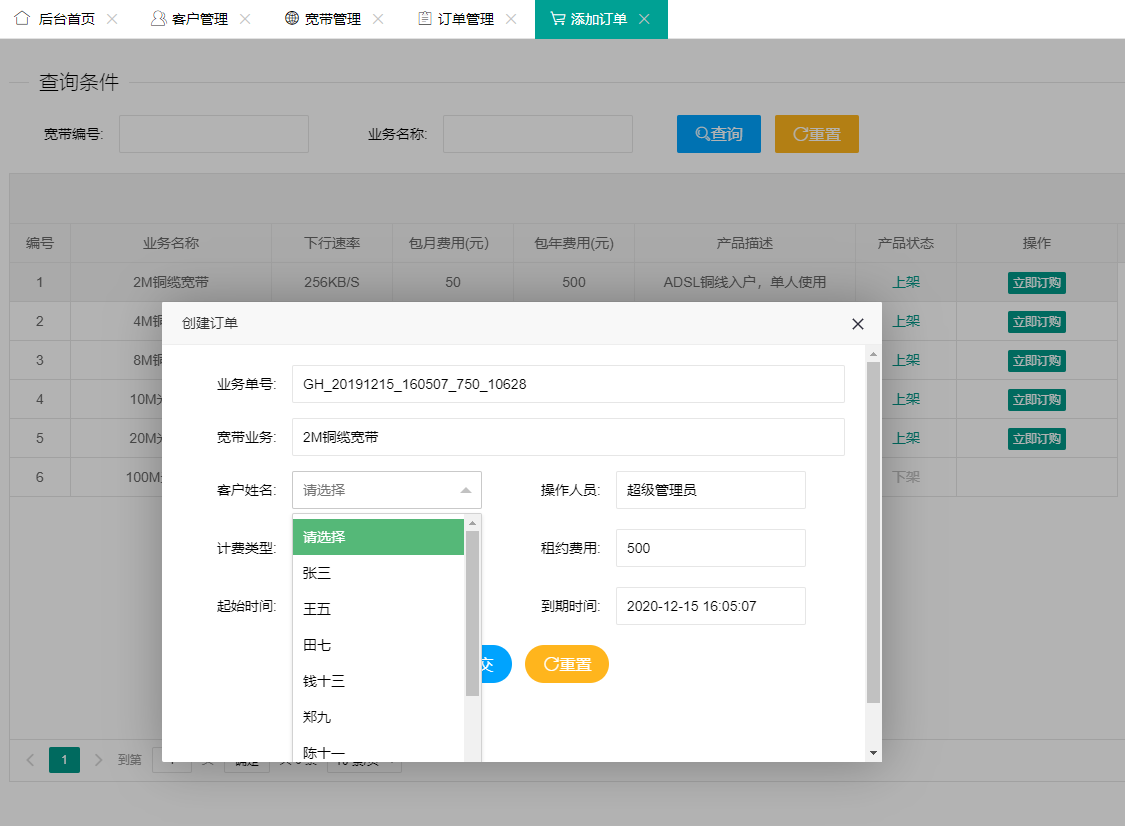The image size is (1125, 826).
Task: Click the cart icon on 添加订单 tab
Action: [557, 18]
